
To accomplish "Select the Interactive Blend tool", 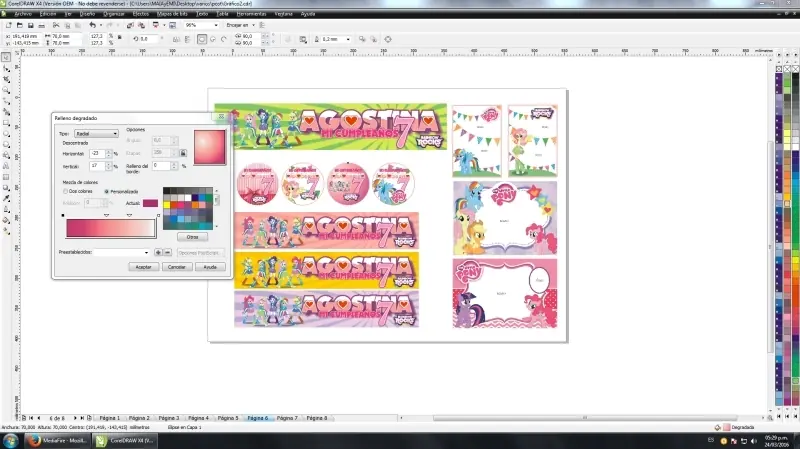I will [x=6, y=188].
